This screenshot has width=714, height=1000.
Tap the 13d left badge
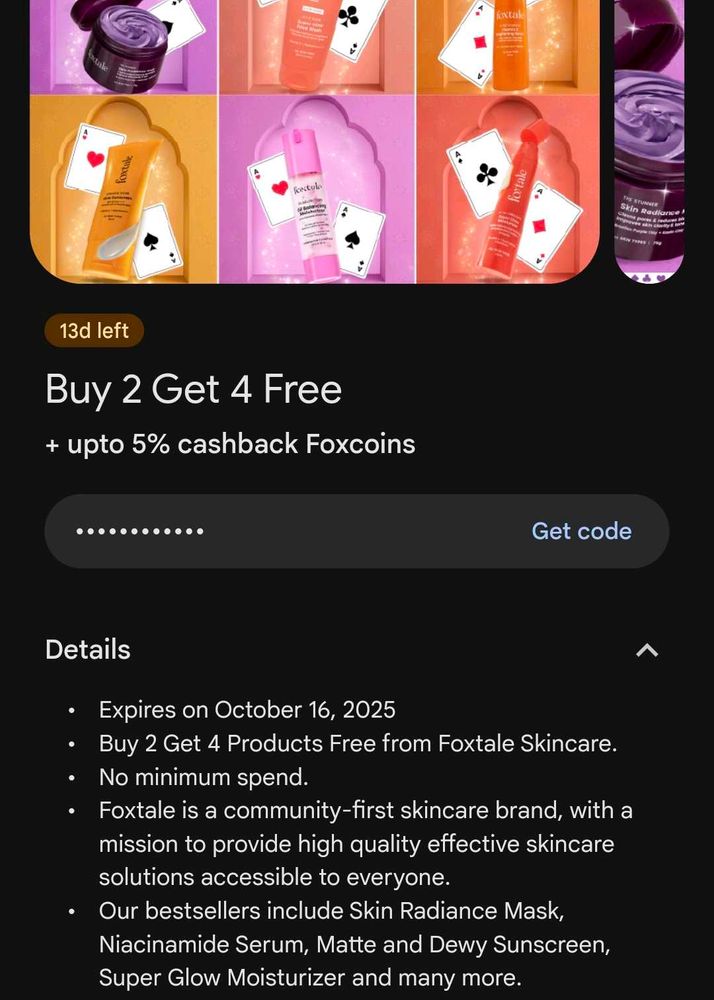[94, 331]
